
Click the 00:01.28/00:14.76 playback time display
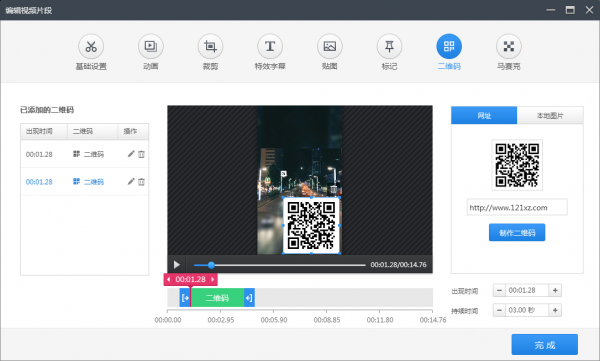[398, 265]
